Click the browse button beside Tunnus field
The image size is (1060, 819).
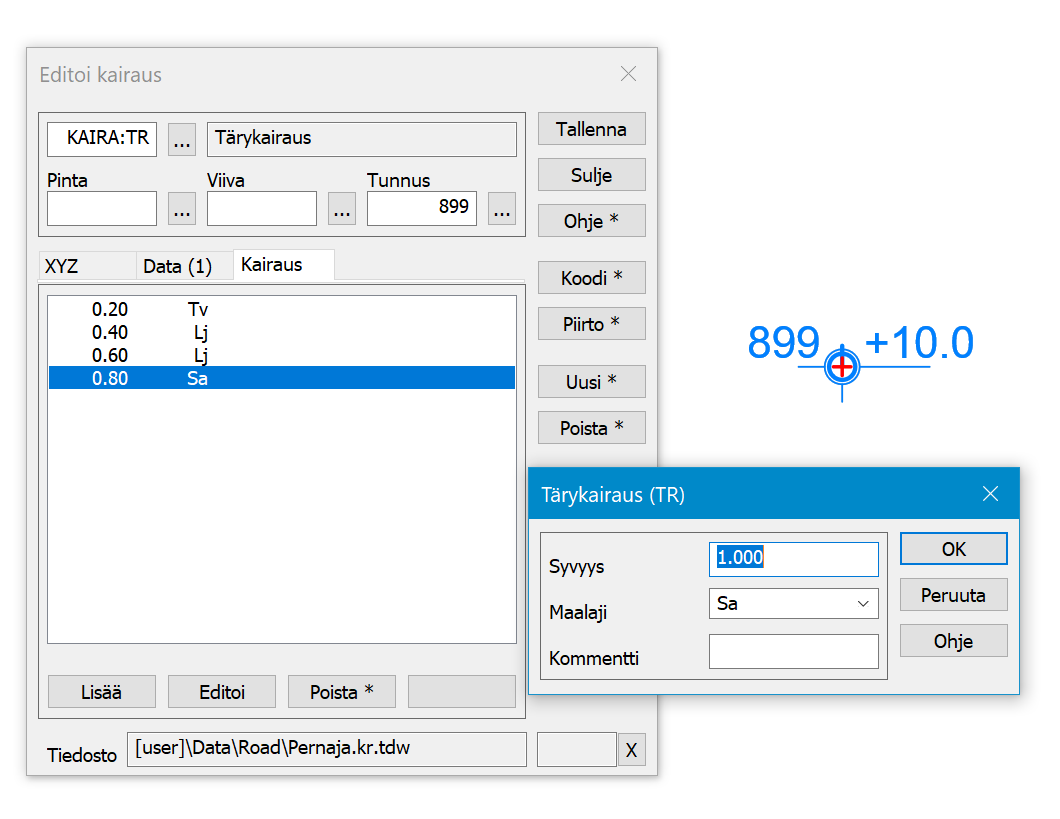(501, 209)
